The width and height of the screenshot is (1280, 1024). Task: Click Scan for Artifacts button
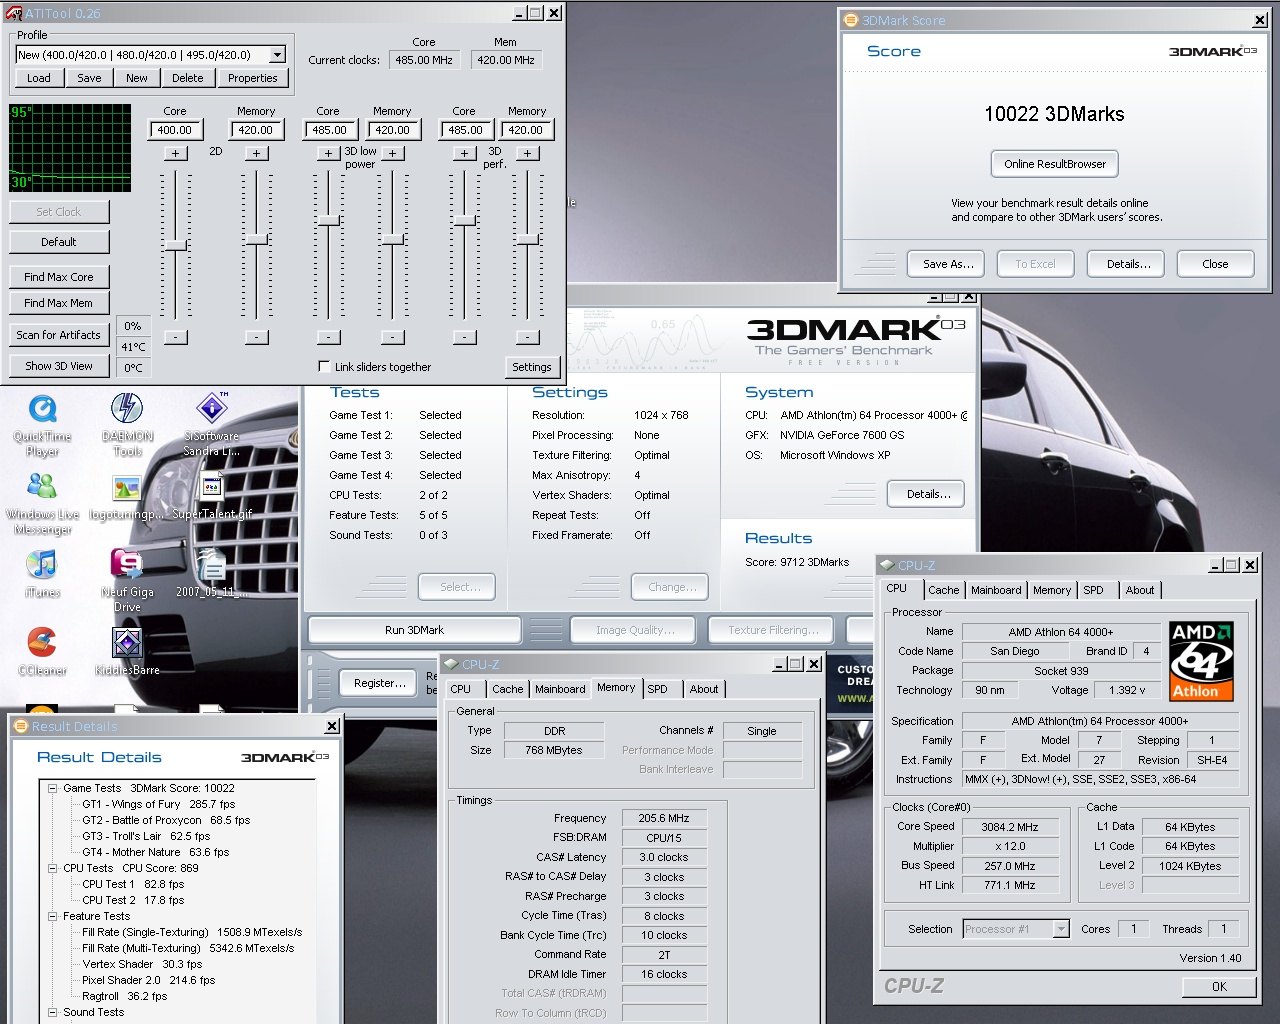(x=59, y=335)
